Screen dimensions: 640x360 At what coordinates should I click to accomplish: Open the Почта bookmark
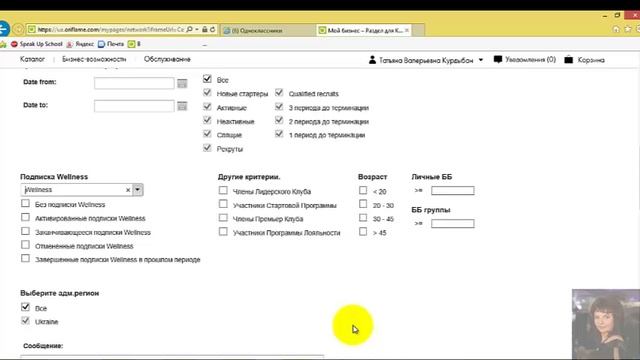[111, 44]
